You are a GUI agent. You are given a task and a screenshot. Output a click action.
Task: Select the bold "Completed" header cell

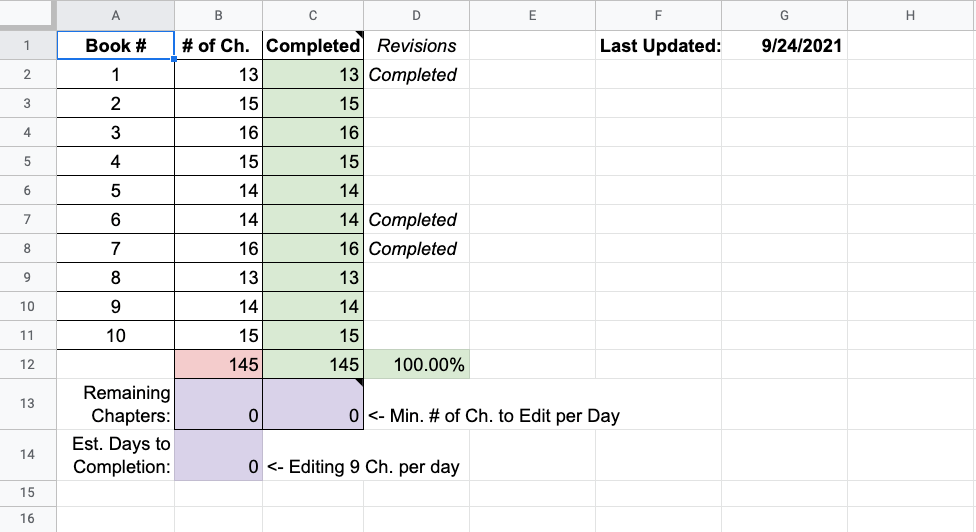click(313, 46)
